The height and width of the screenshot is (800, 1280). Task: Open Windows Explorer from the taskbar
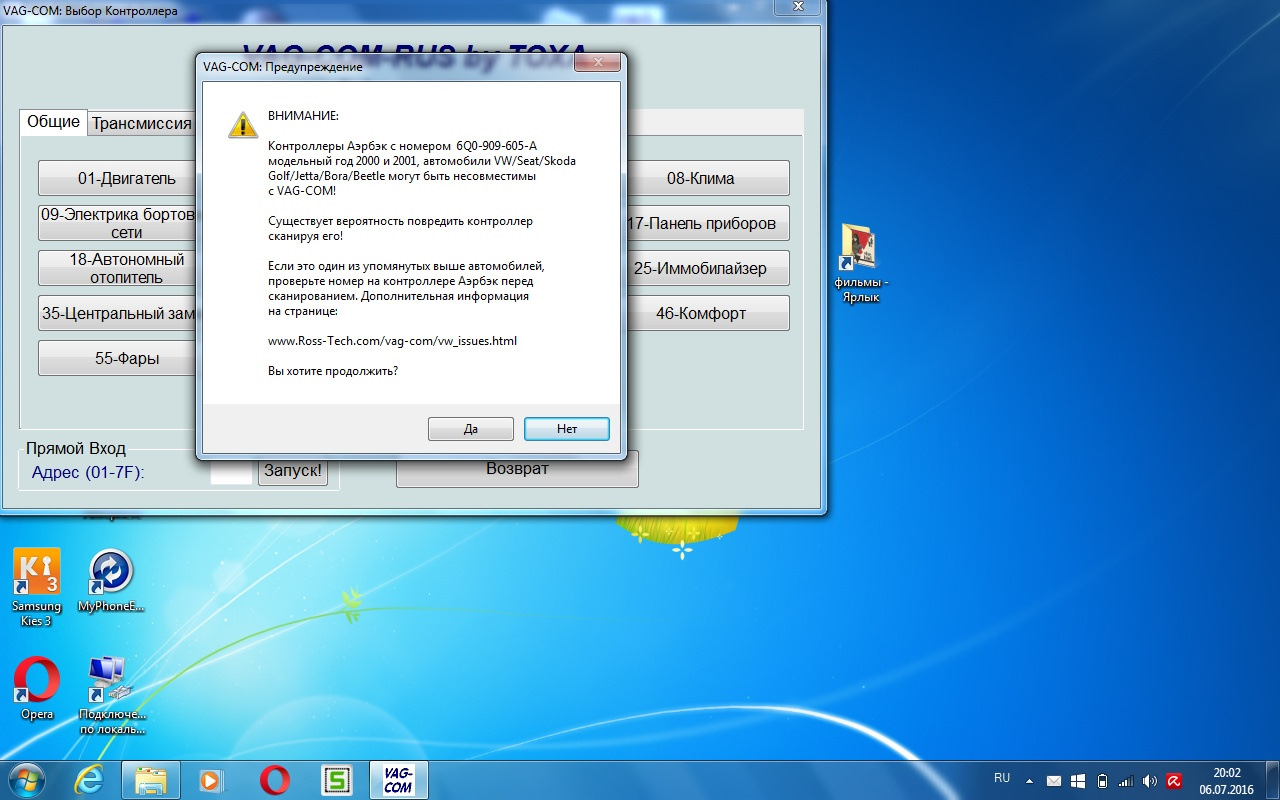pos(150,780)
